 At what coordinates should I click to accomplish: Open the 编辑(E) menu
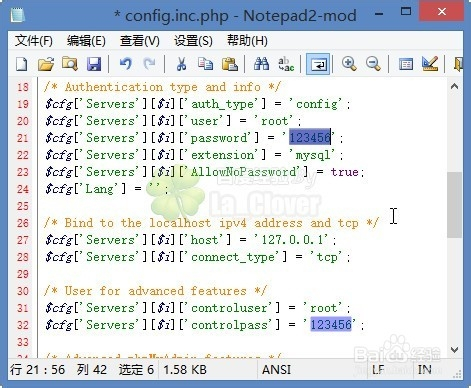coord(86,41)
